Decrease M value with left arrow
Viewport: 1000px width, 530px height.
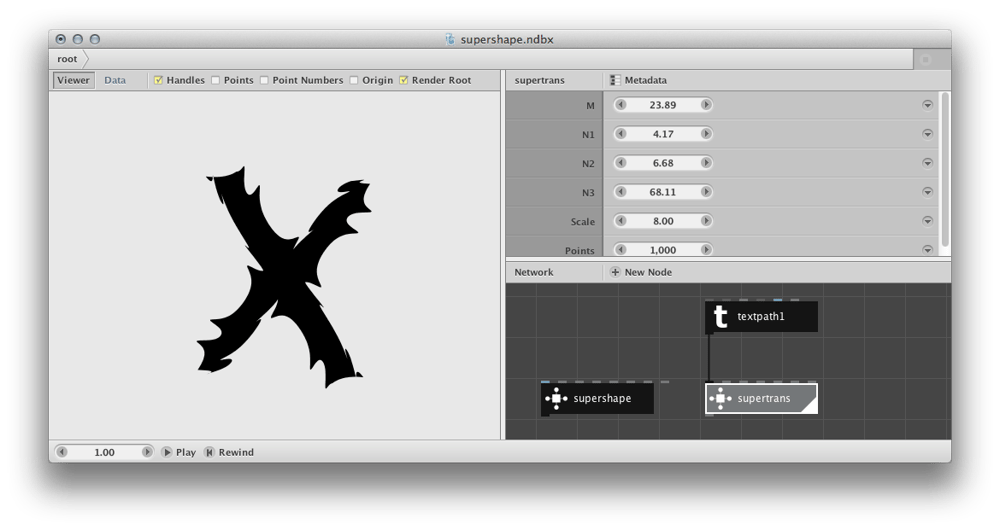click(621, 105)
